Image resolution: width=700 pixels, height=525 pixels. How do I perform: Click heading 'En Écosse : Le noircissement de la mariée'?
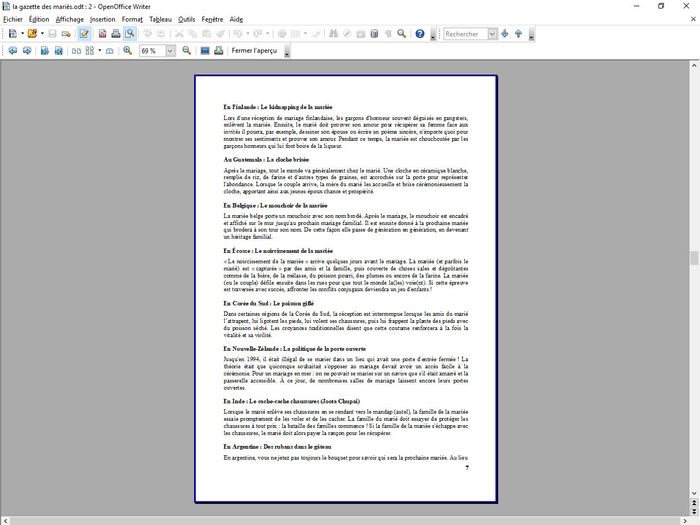coord(278,251)
